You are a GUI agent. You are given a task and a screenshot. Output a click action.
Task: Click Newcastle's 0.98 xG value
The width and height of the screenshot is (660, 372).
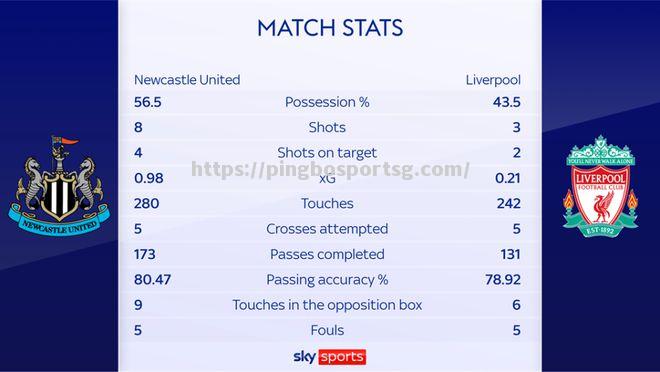coord(149,178)
